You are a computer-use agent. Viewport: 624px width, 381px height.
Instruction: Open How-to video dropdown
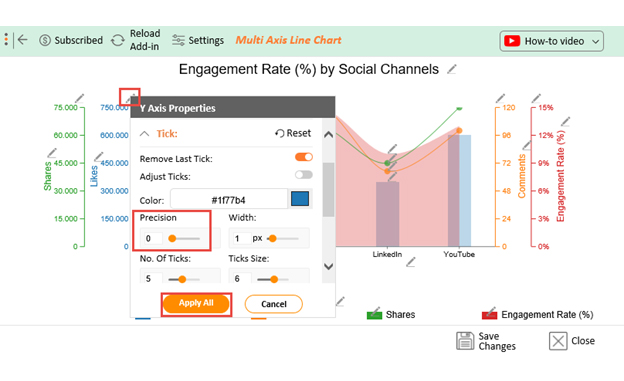tap(552, 41)
